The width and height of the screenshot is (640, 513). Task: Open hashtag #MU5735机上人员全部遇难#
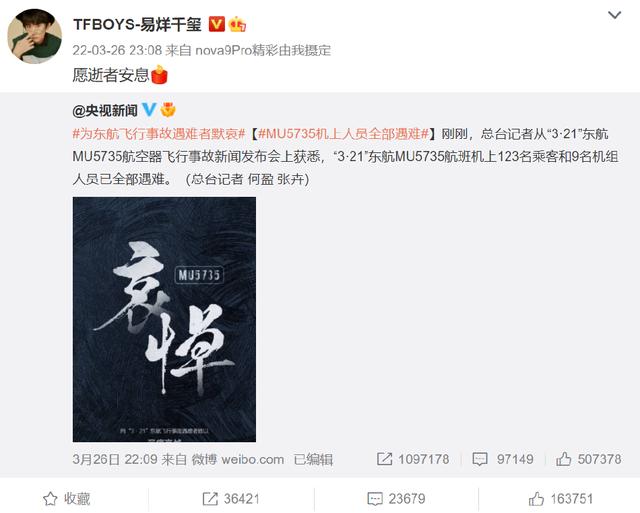(x=344, y=134)
